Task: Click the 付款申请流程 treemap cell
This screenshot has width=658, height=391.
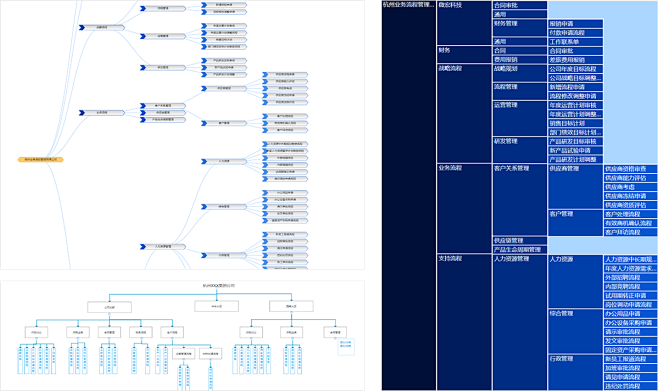Action: [x=576, y=33]
